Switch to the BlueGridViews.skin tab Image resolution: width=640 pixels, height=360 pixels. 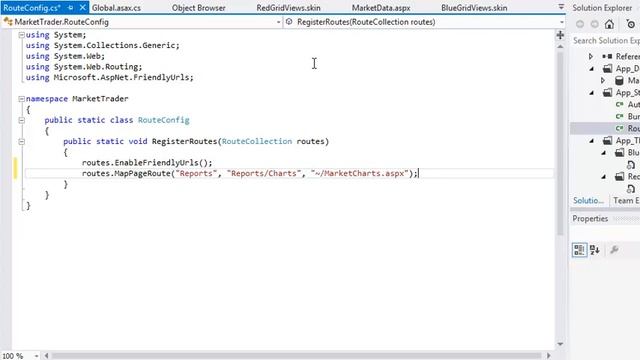474,8
